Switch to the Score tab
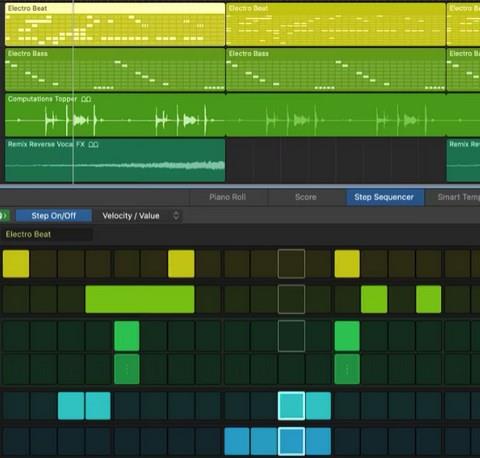The image size is (480, 458). coord(306,197)
